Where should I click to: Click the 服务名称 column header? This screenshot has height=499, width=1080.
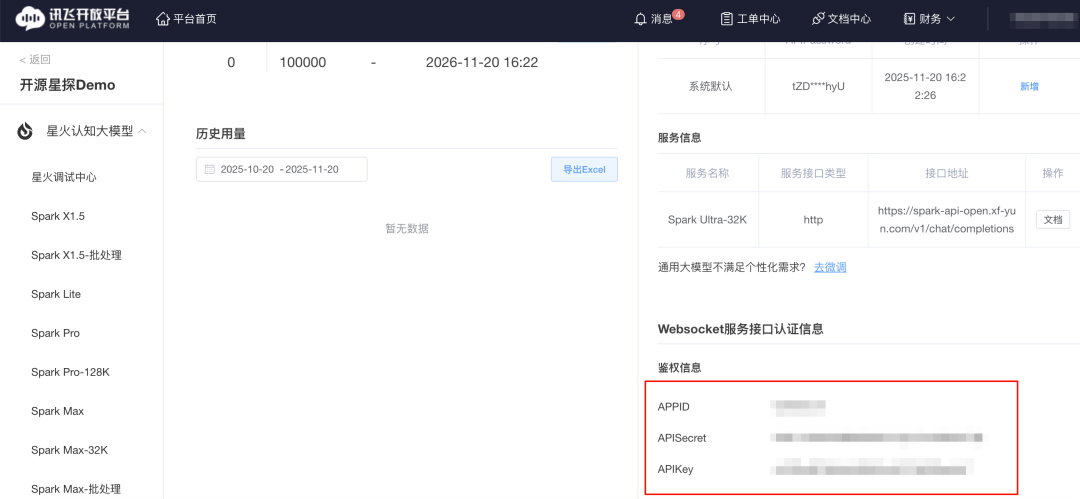pyautogui.click(x=707, y=173)
